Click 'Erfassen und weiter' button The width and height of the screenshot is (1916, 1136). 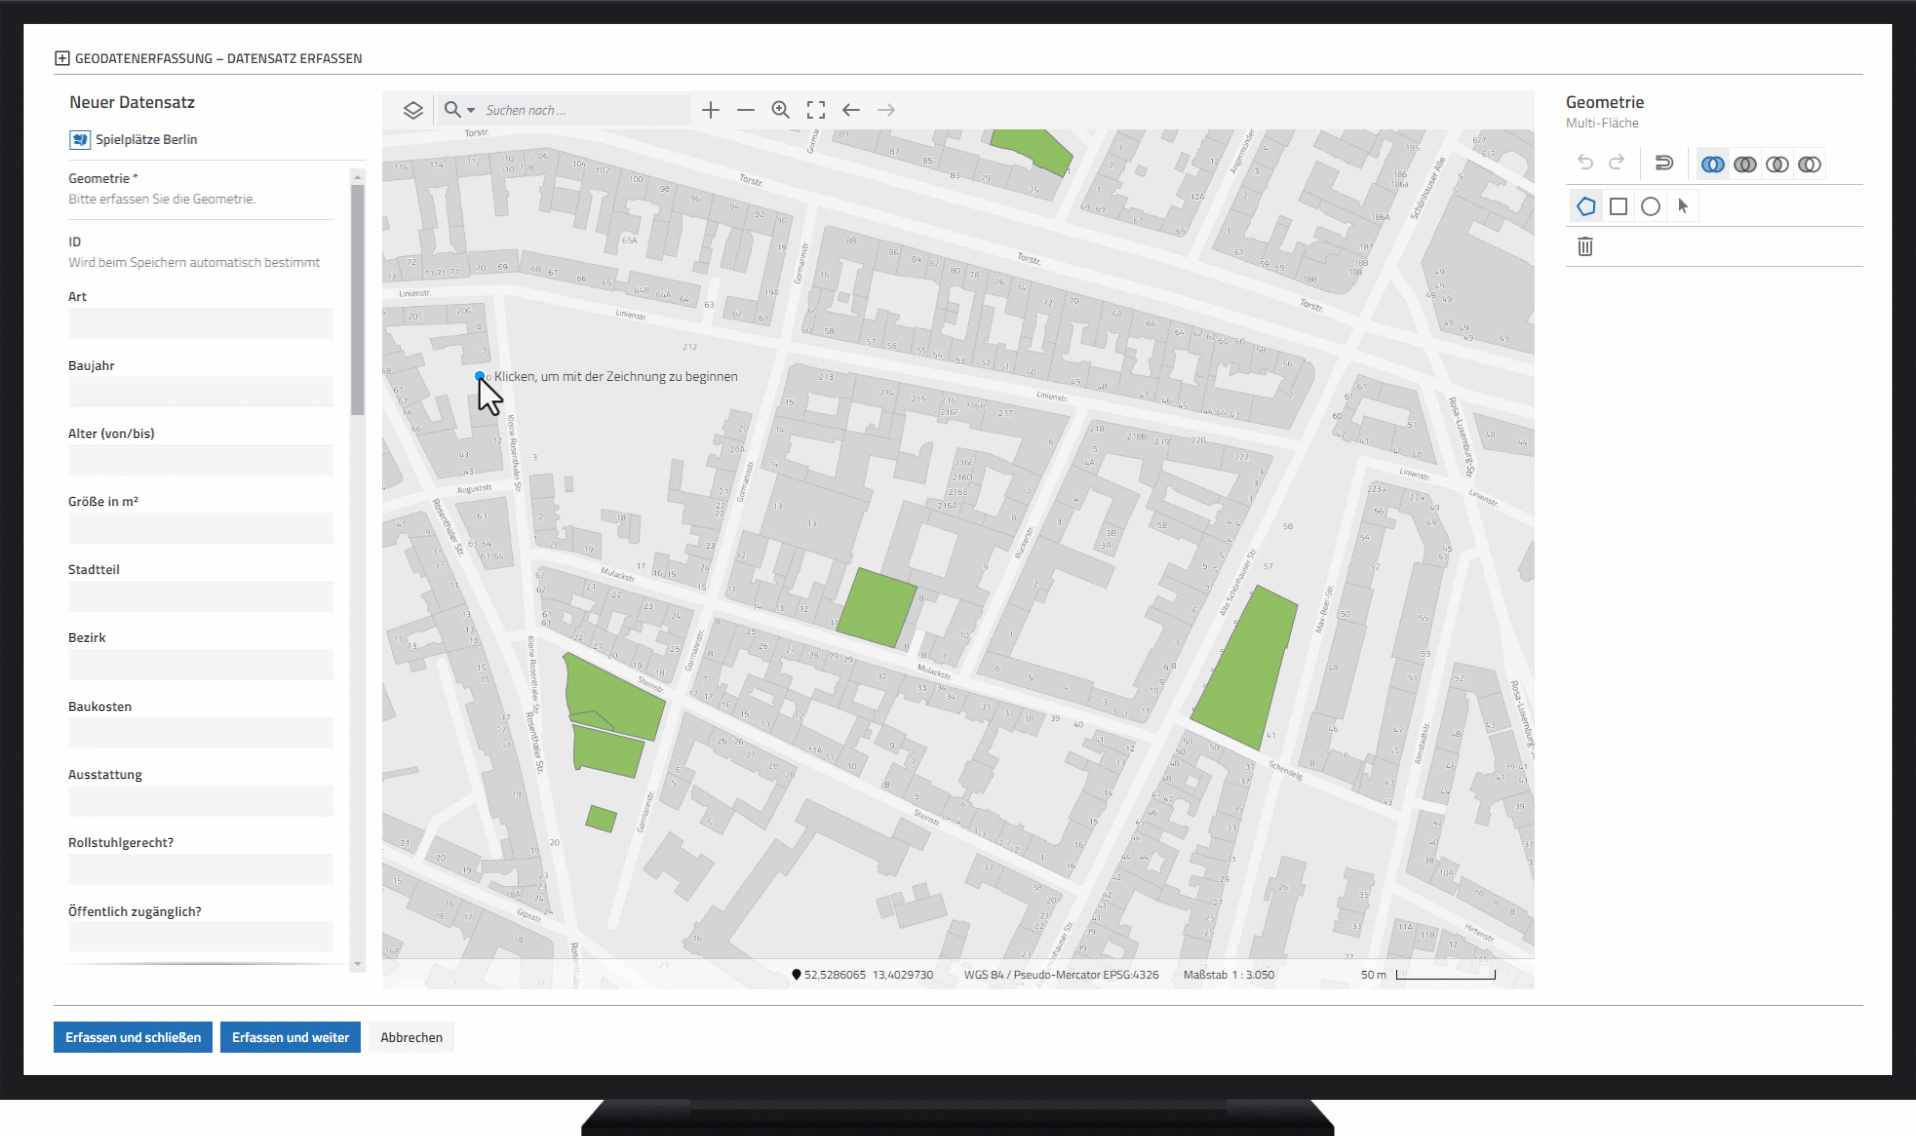pyautogui.click(x=290, y=1037)
